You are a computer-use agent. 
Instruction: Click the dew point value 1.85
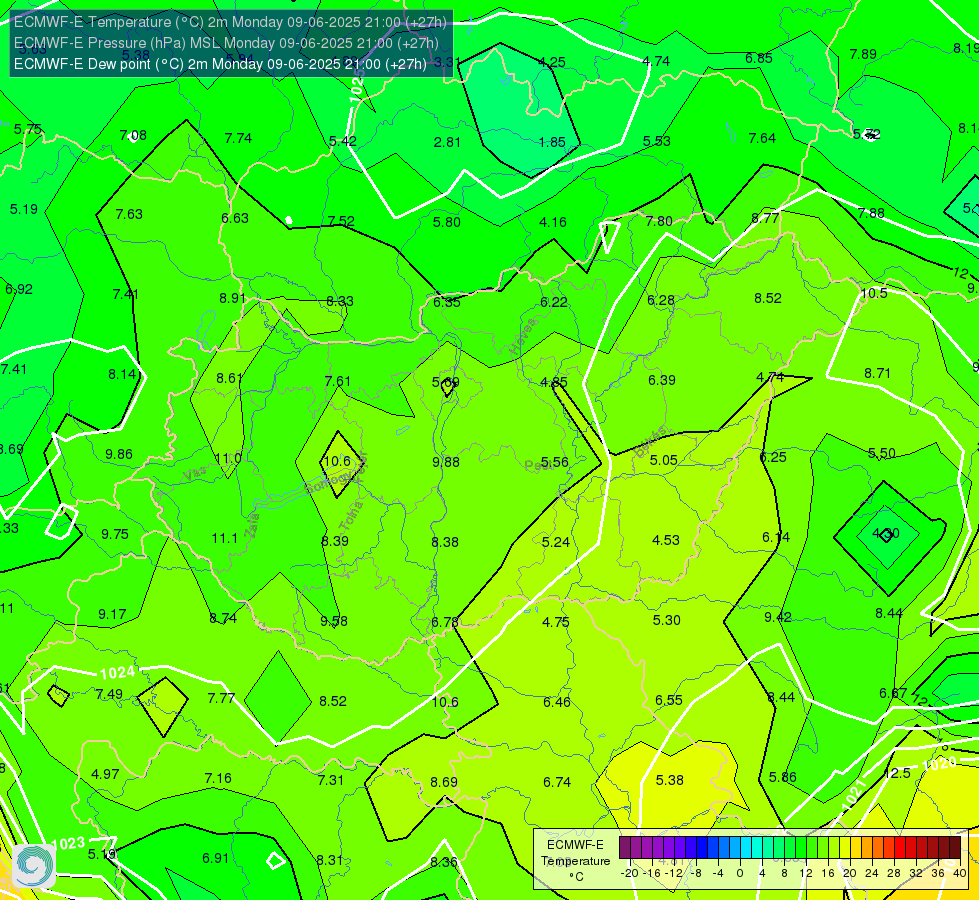click(x=552, y=142)
